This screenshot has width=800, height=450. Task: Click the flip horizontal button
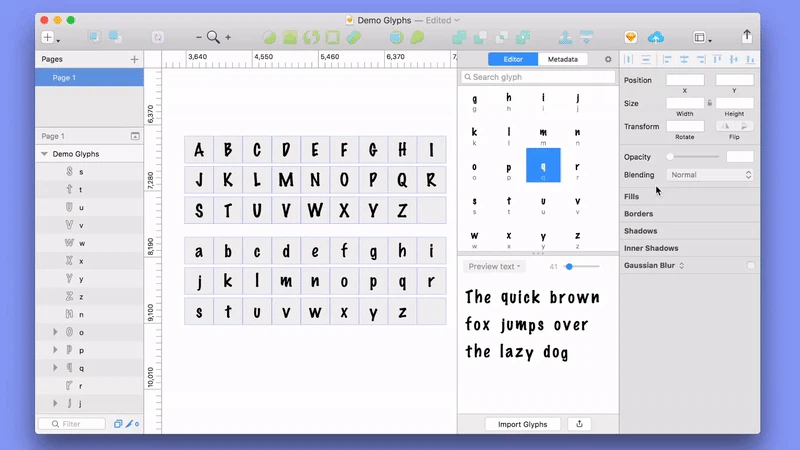coord(726,126)
